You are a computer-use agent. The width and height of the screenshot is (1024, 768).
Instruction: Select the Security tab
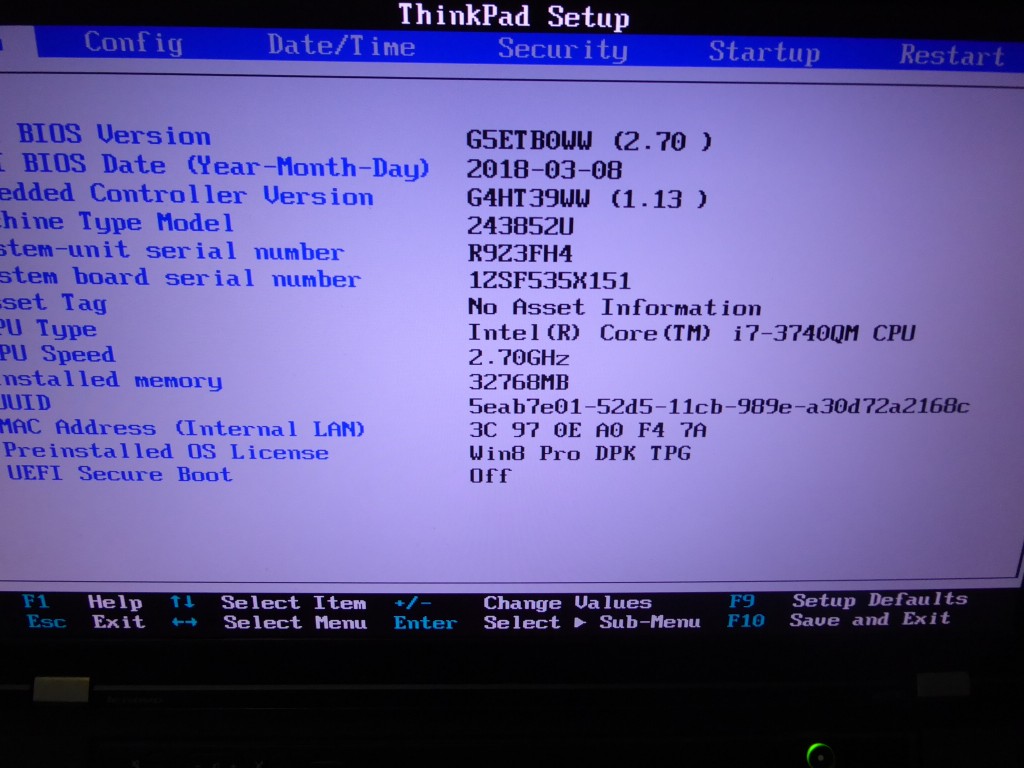562,50
